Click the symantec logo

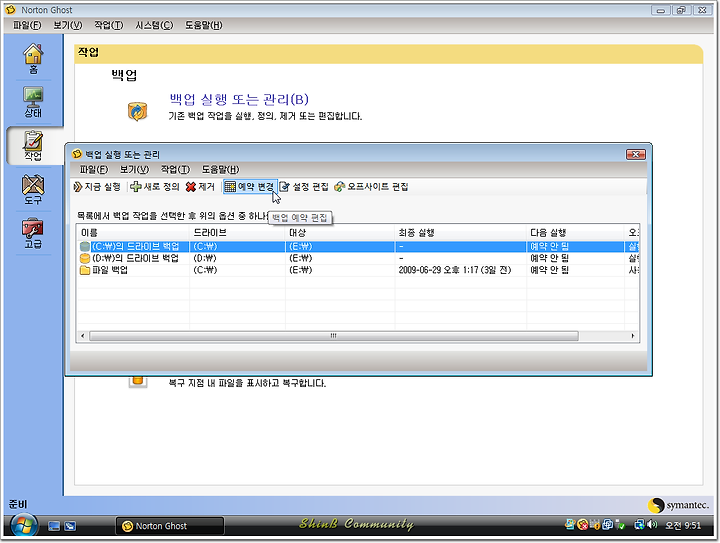tap(679, 505)
